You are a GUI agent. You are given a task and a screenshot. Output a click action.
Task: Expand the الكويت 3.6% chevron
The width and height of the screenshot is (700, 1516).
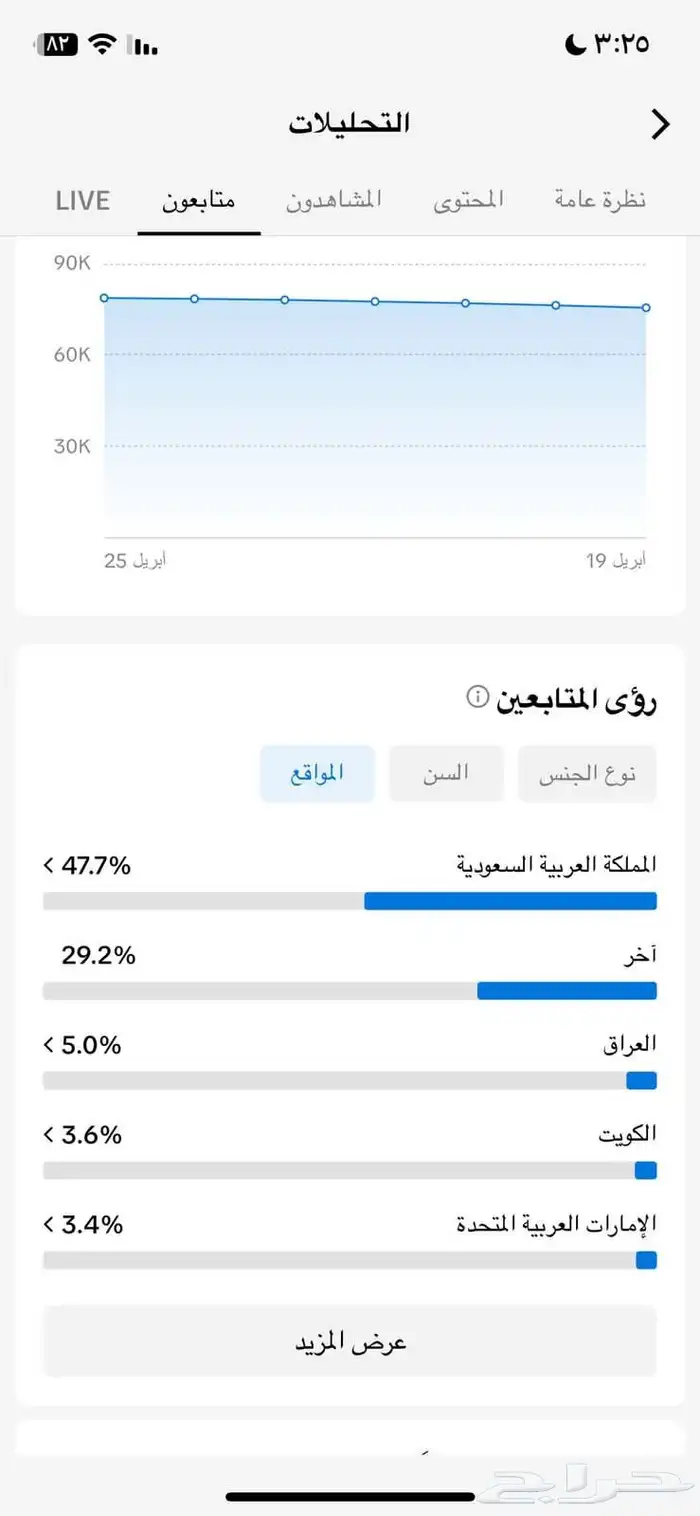[x=49, y=1135]
